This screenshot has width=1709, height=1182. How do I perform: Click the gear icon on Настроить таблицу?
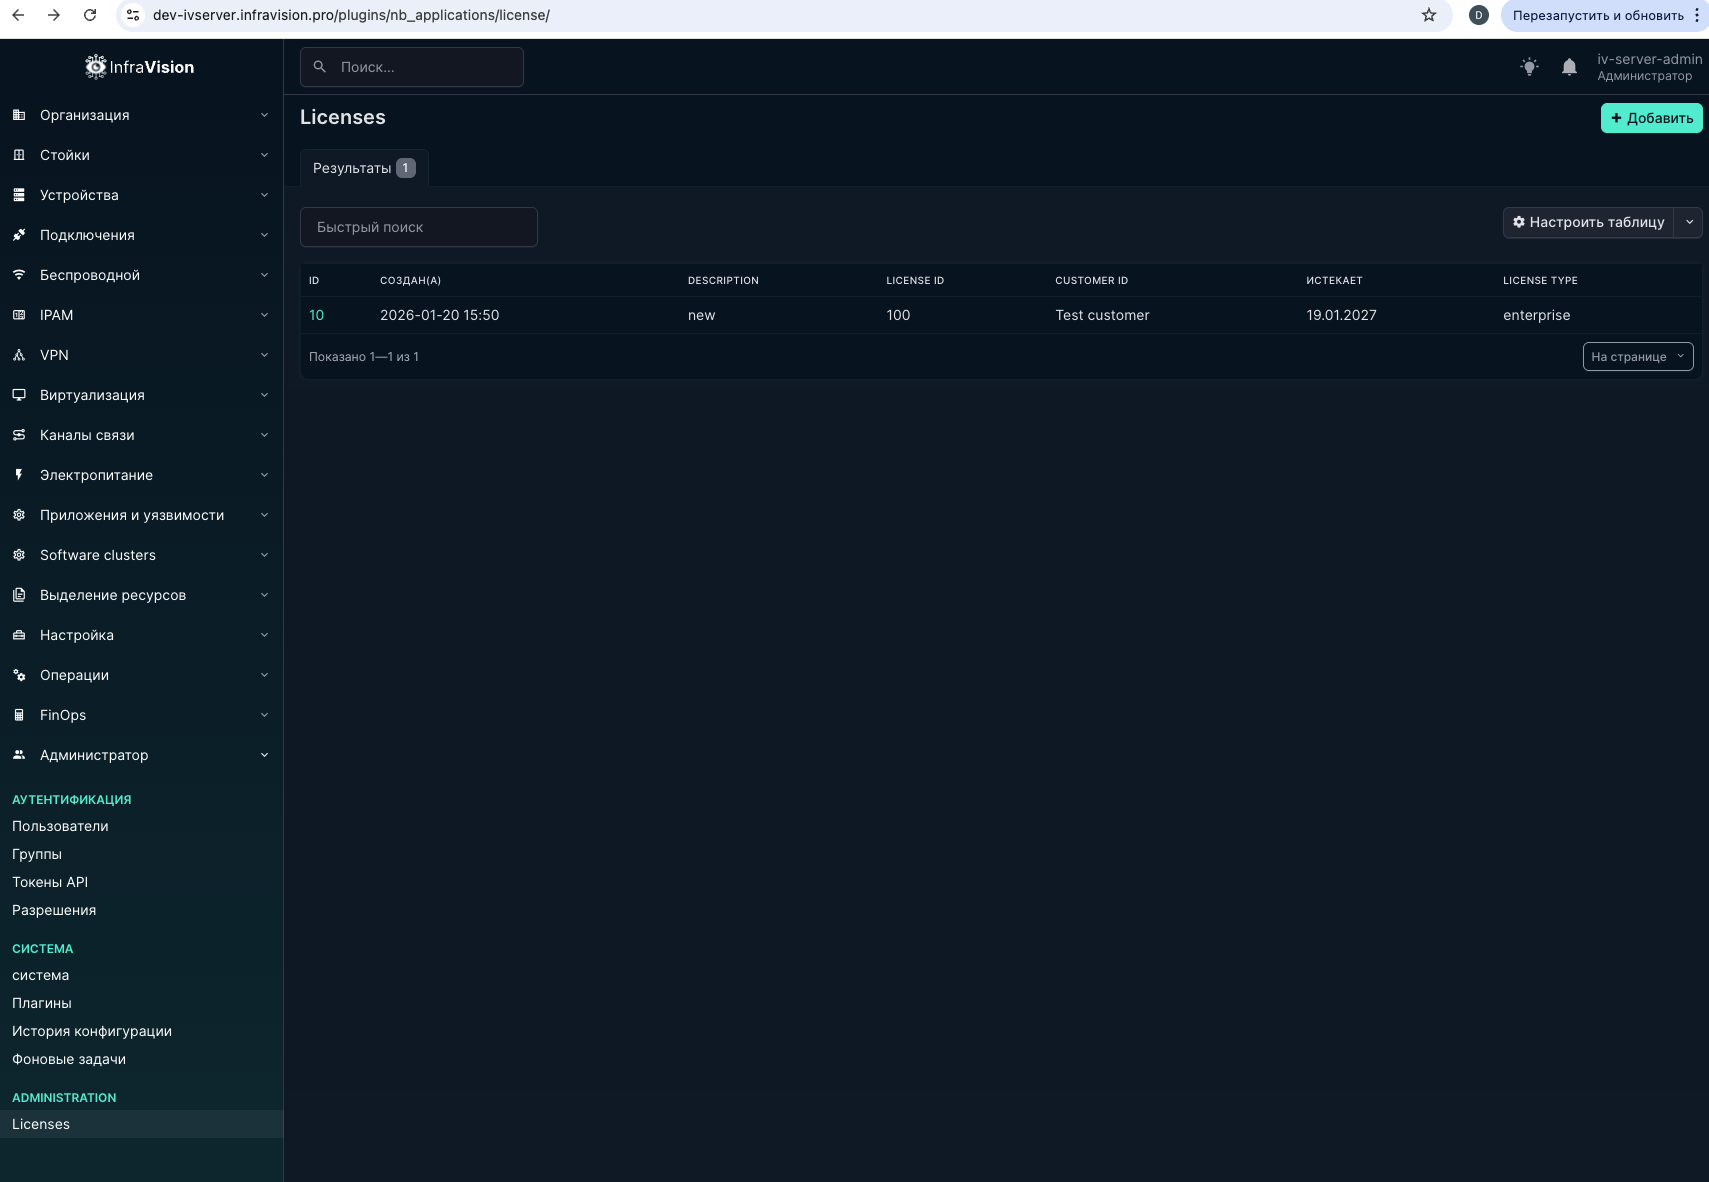tap(1519, 222)
